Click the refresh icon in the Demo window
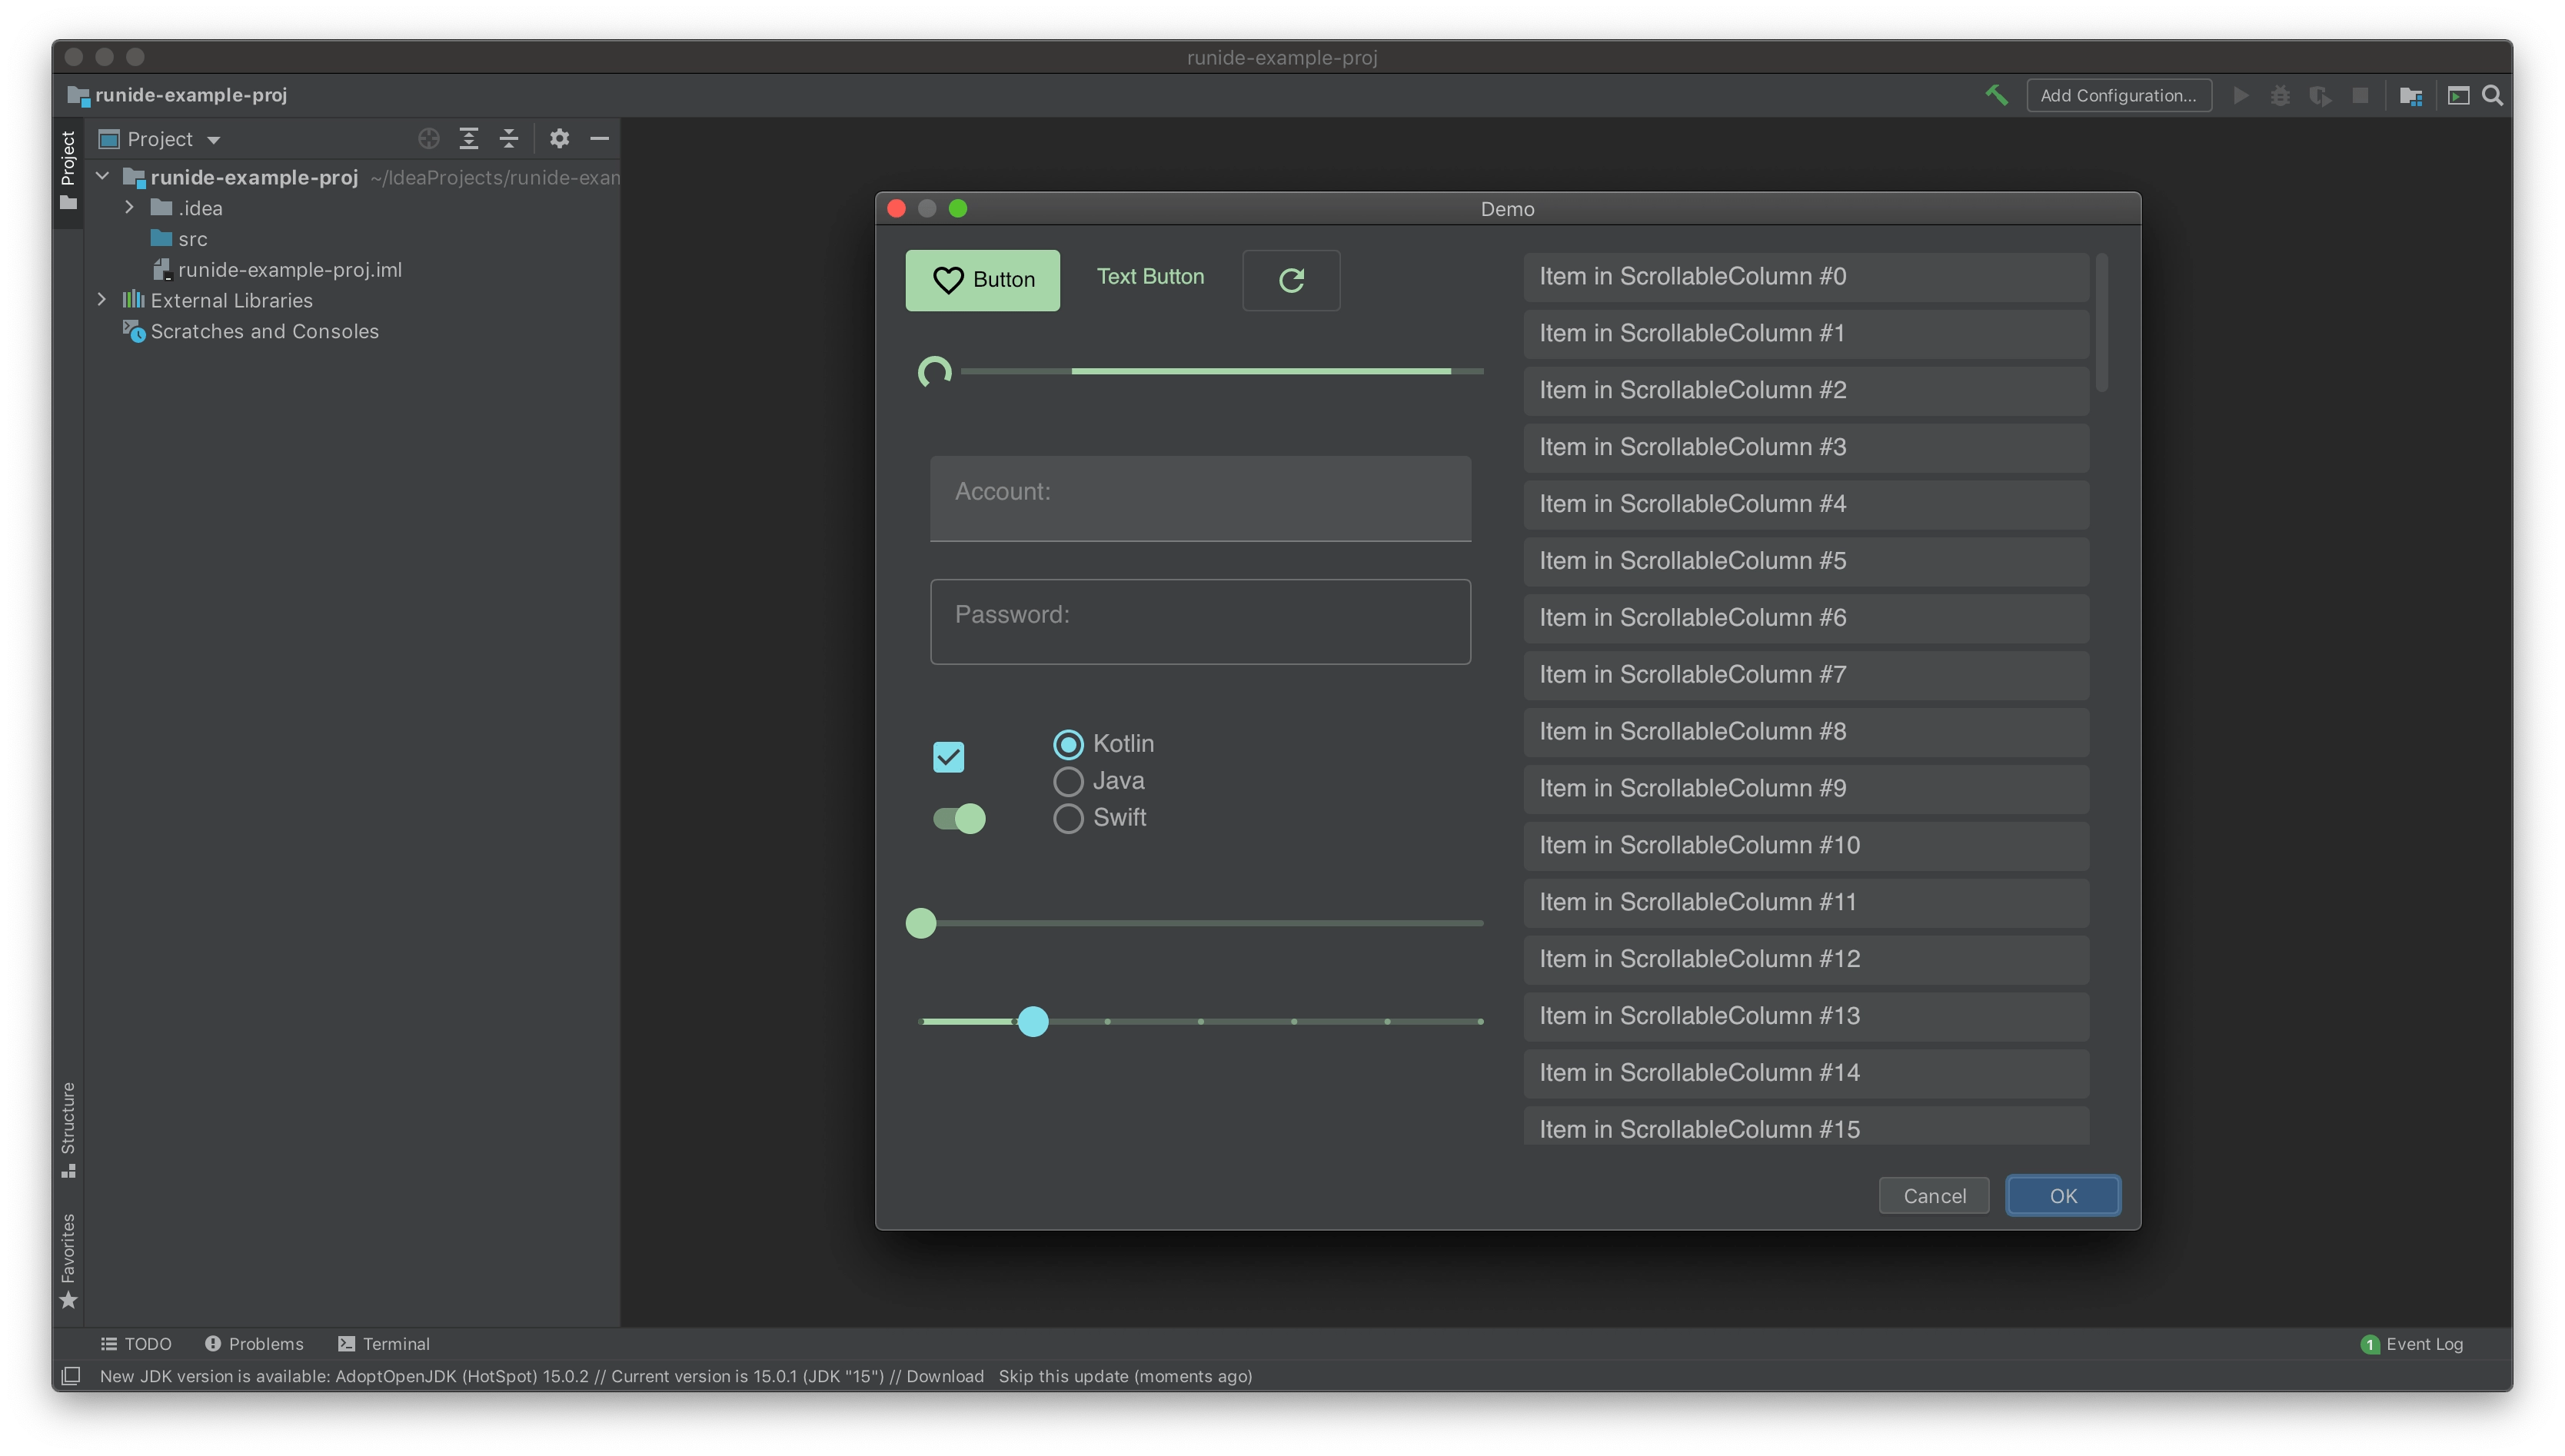This screenshot has width=2565, height=1456. tap(1291, 280)
